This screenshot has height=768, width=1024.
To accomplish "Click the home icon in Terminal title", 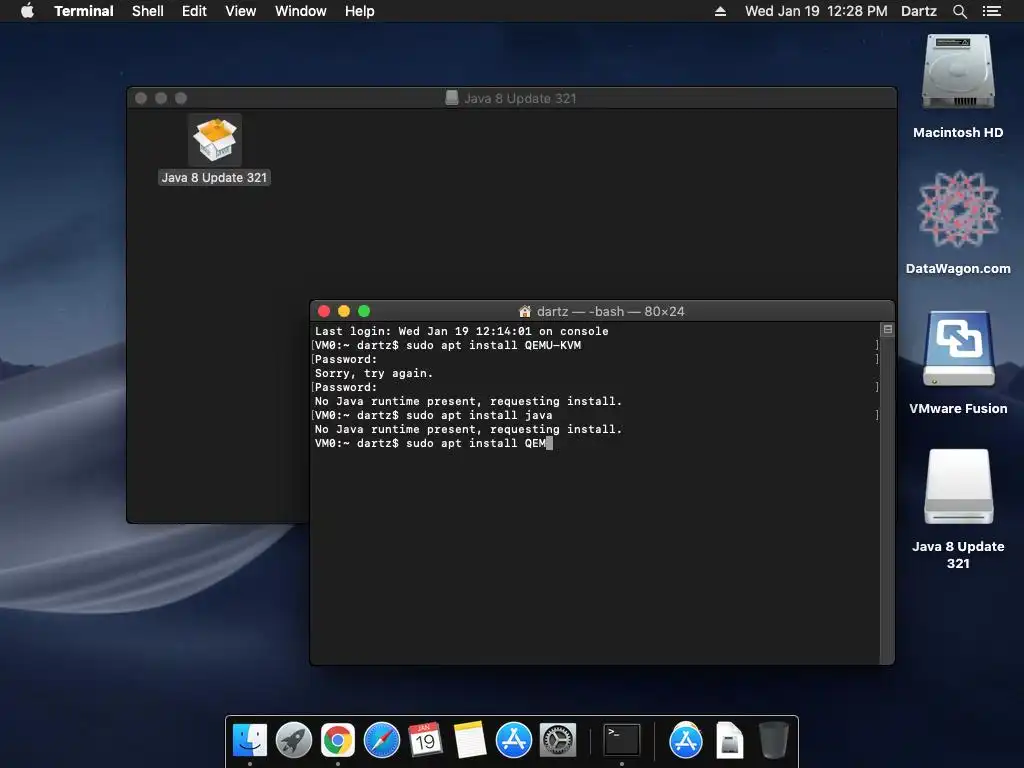I will coord(524,312).
